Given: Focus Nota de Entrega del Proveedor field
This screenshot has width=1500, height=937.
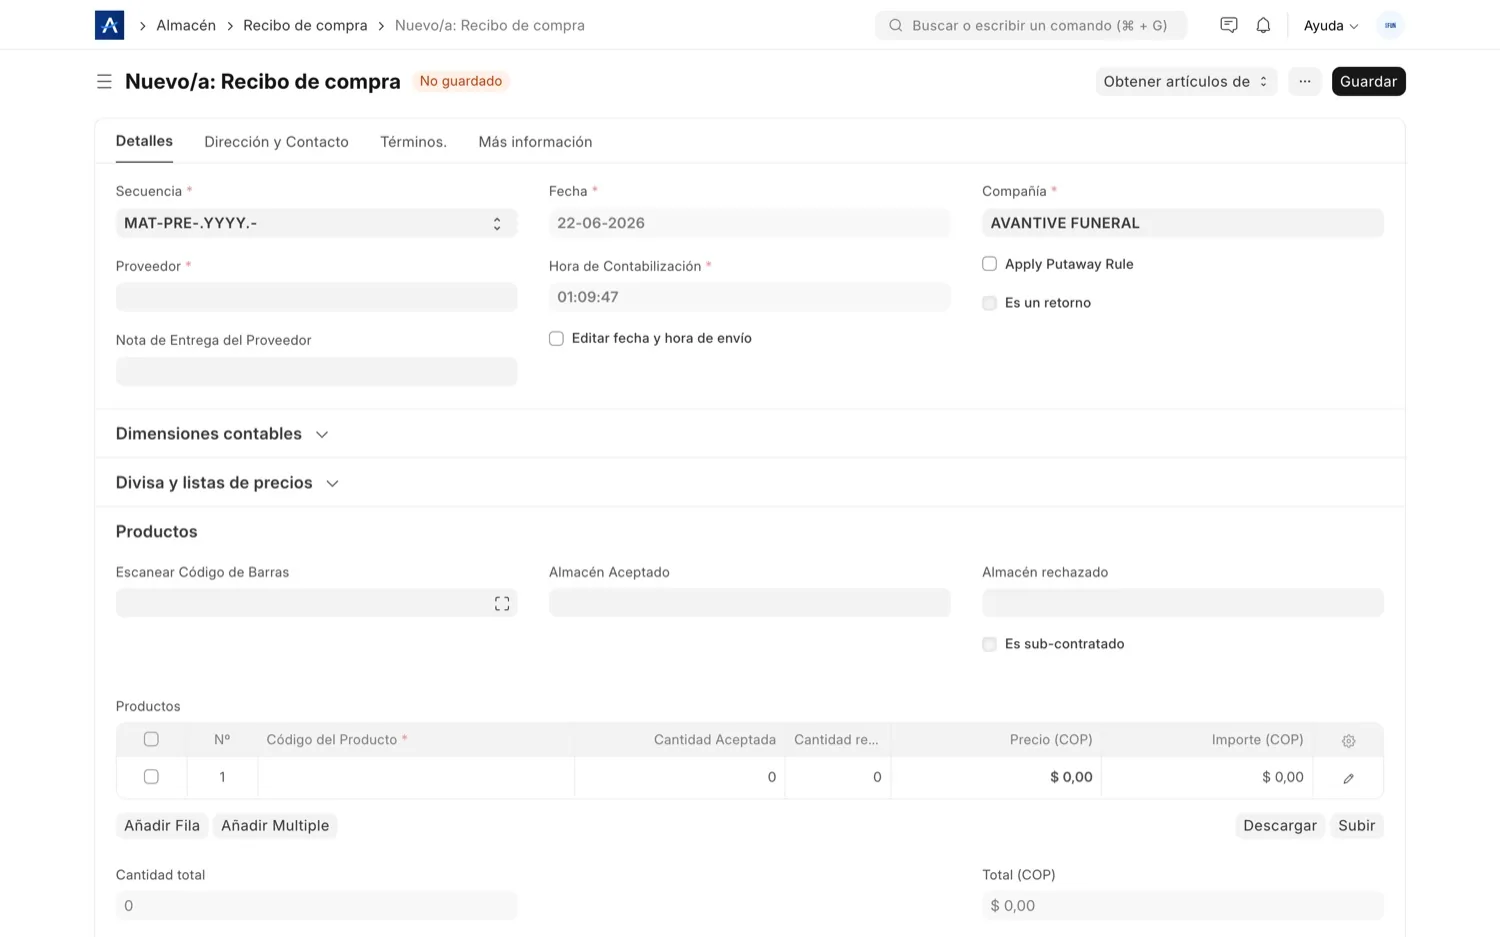Looking at the screenshot, I should pyautogui.click(x=316, y=371).
